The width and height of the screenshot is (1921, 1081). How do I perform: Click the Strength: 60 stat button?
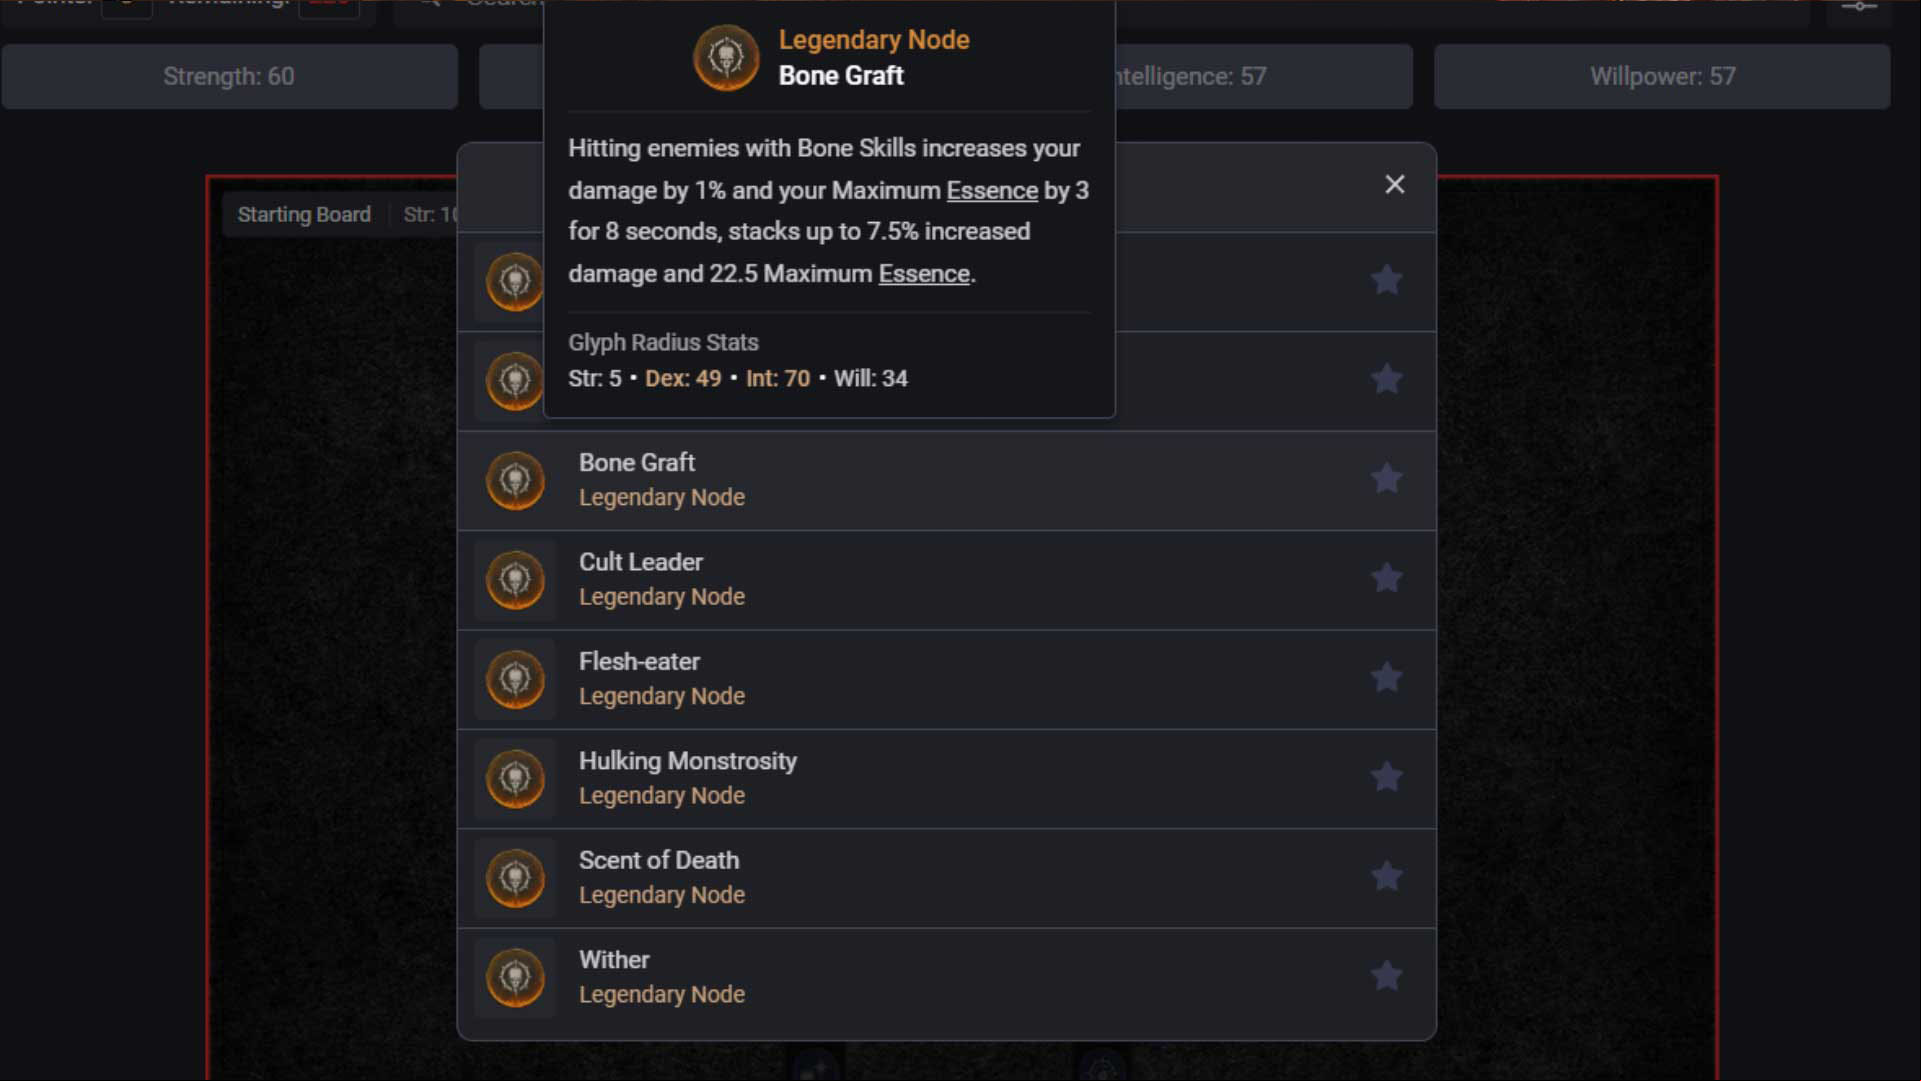point(229,77)
